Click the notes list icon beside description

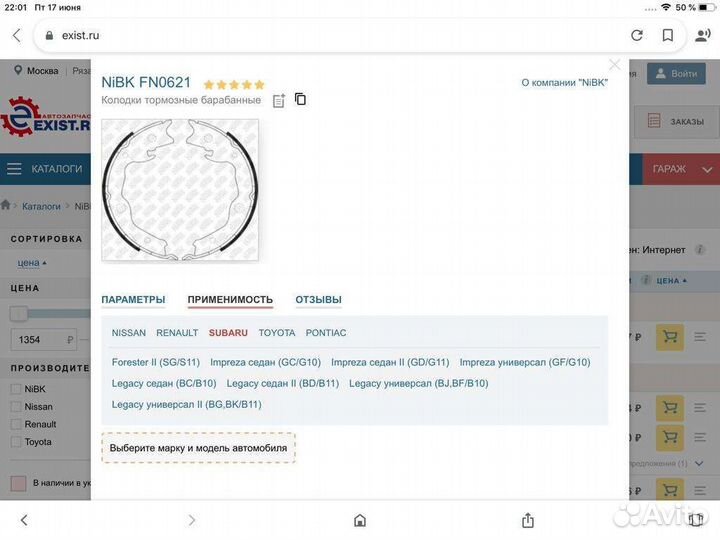point(279,100)
